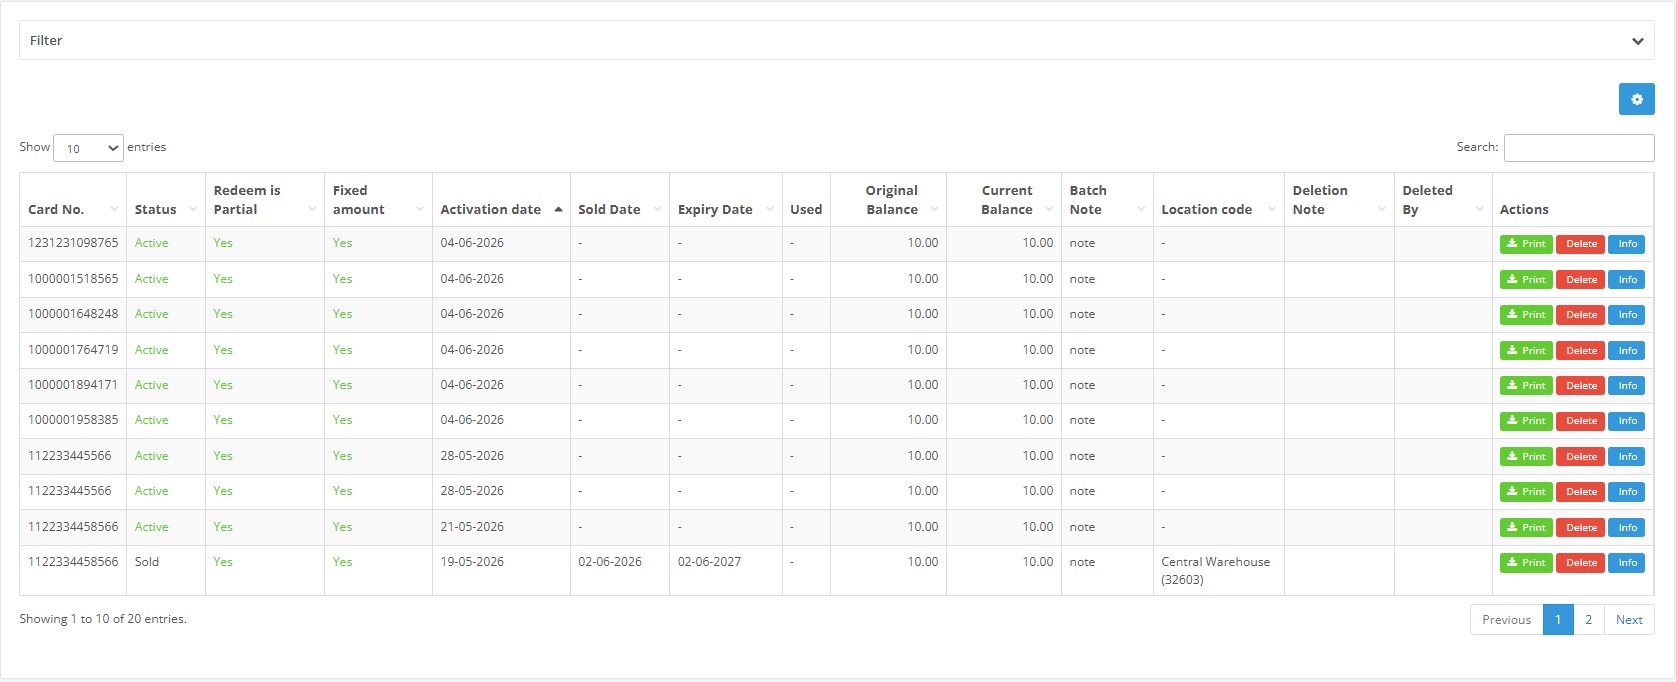1676x682 pixels.
Task: Focus the Search input field
Action: tap(1579, 147)
